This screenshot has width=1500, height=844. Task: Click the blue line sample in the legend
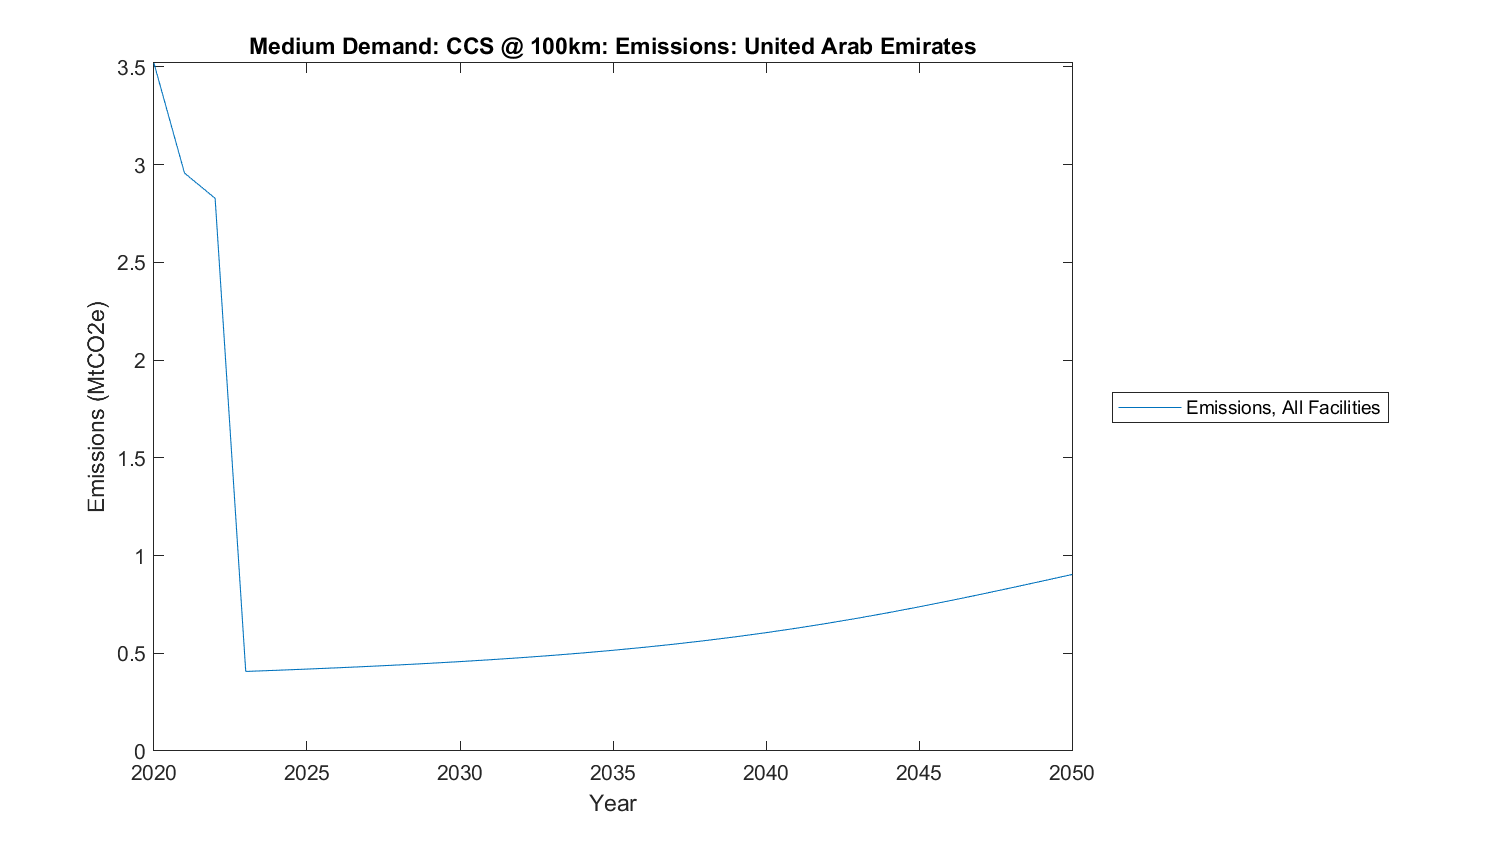point(1149,408)
